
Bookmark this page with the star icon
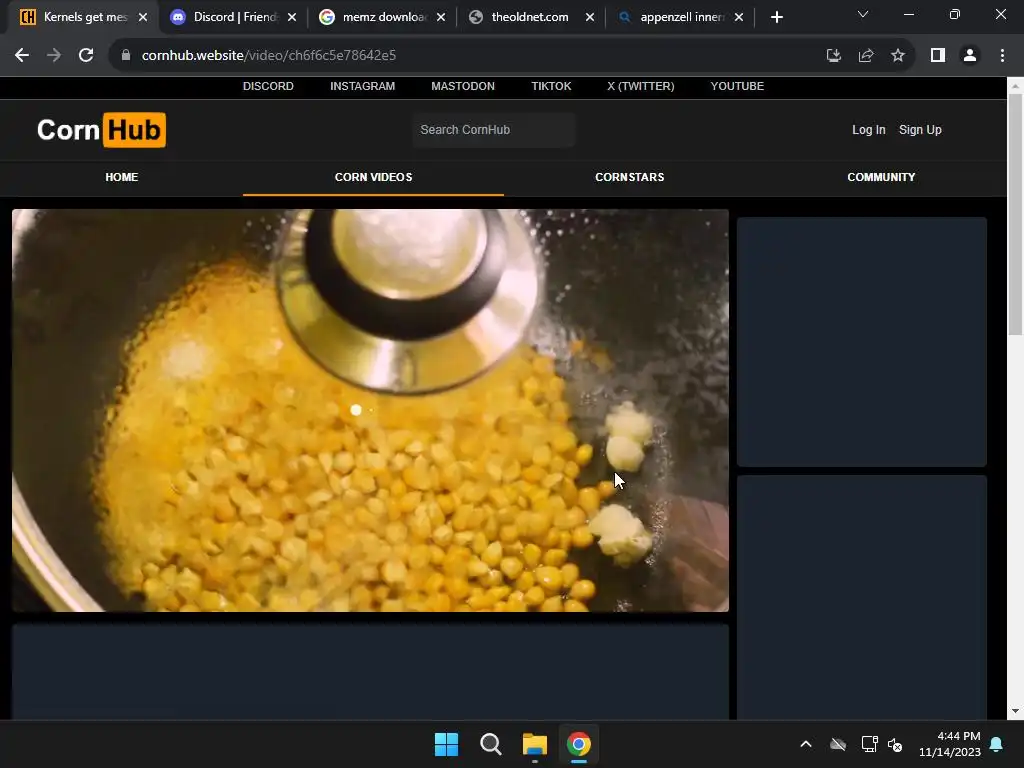click(898, 56)
